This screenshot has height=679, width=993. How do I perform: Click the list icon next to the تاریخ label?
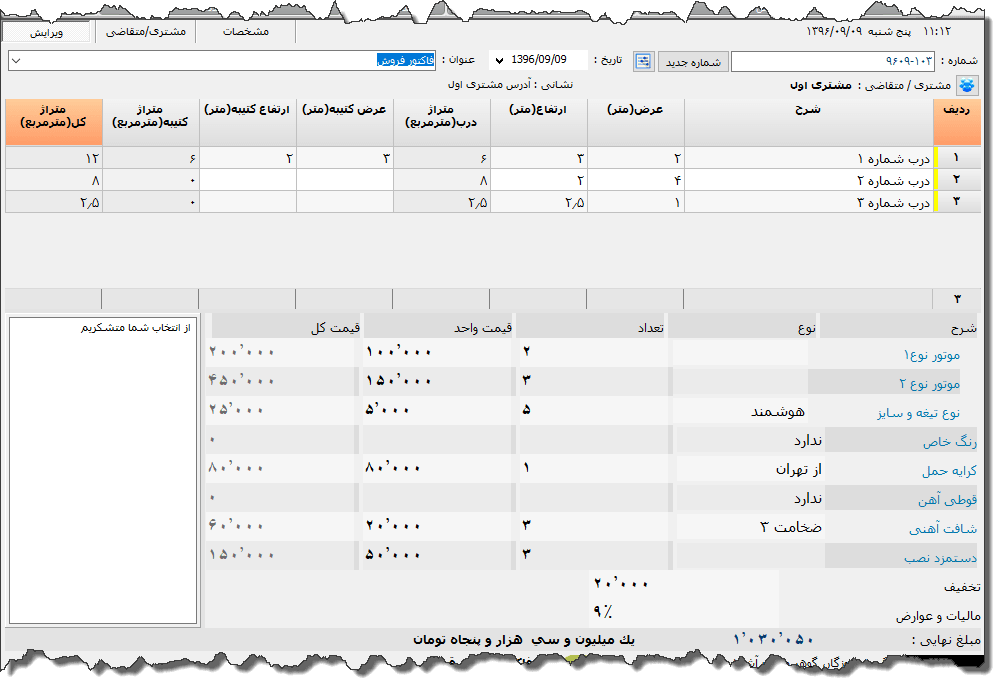pyautogui.click(x=643, y=61)
